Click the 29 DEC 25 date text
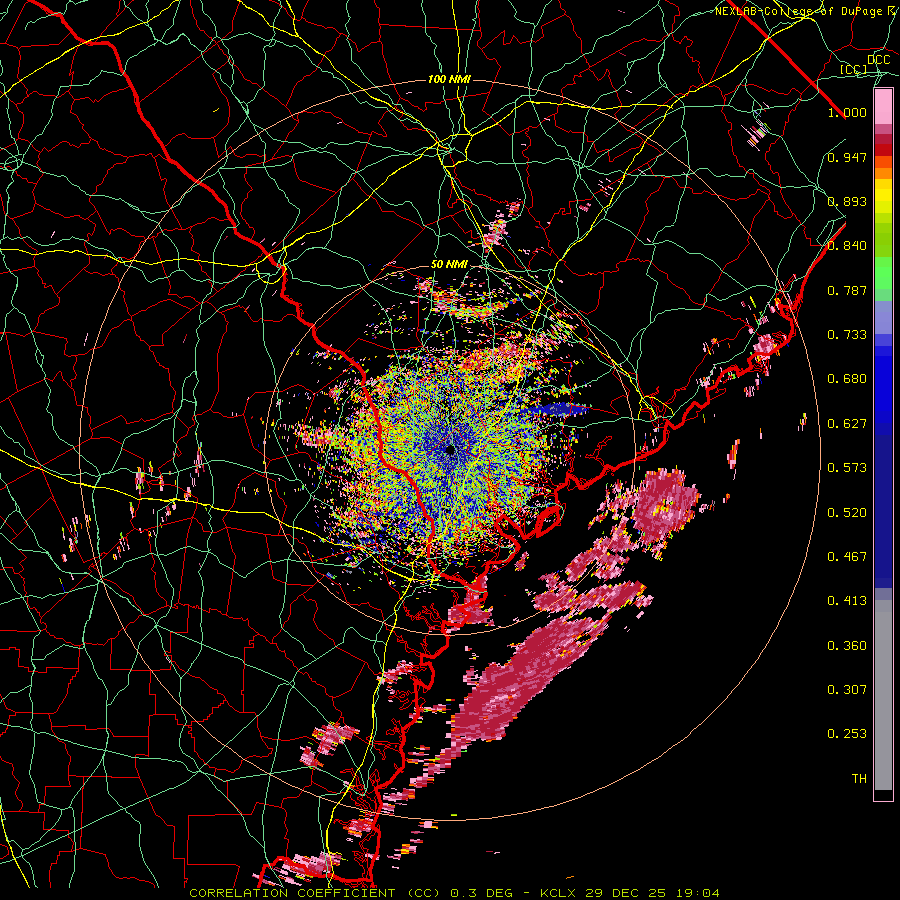The height and width of the screenshot is (900, 900). tap(625, 893)
